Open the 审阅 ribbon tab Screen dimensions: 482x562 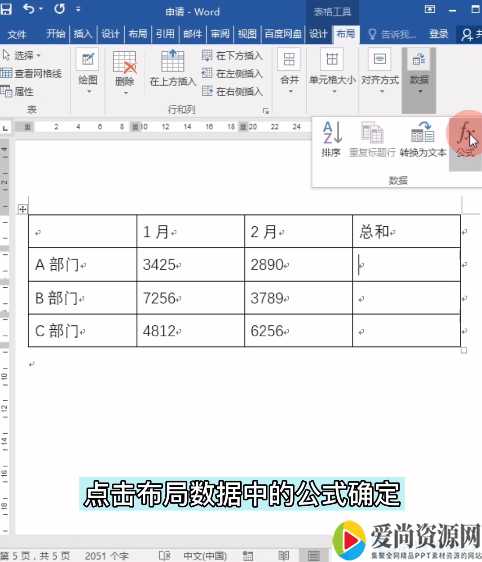220,34
